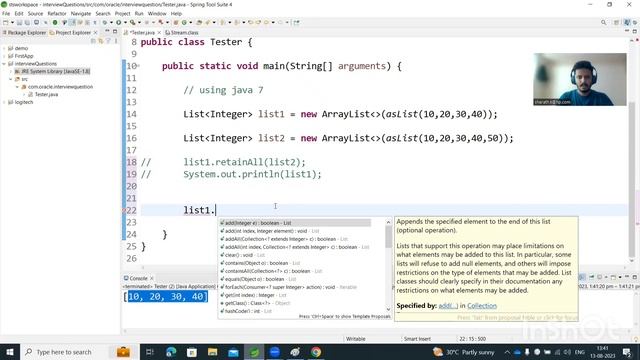The image size is (640, 360).
Task: Click the Type here to search box
Action: 64,352
